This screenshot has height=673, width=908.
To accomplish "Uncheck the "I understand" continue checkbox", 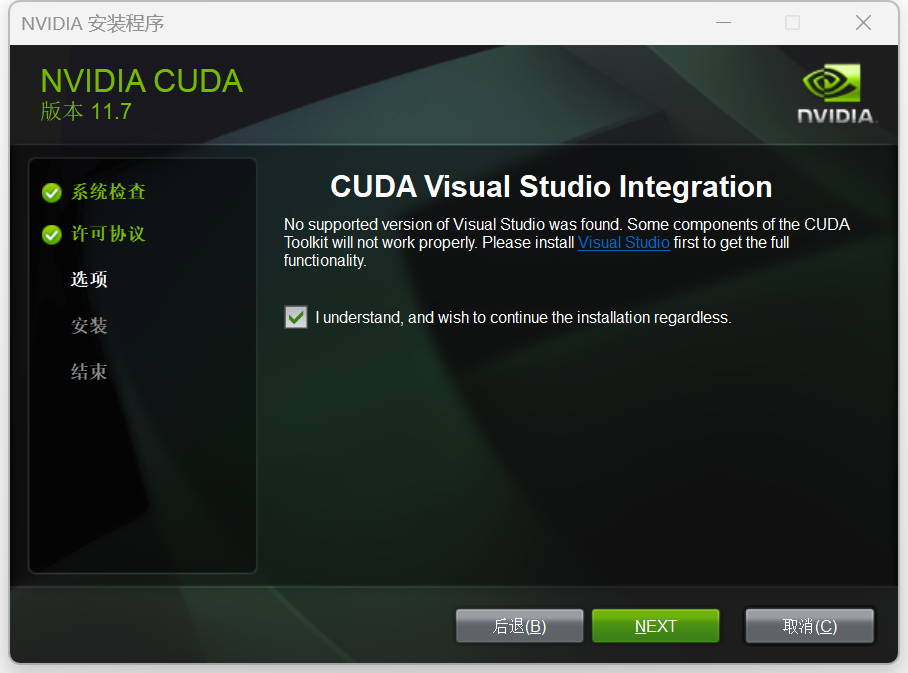I will click(296, 317).
